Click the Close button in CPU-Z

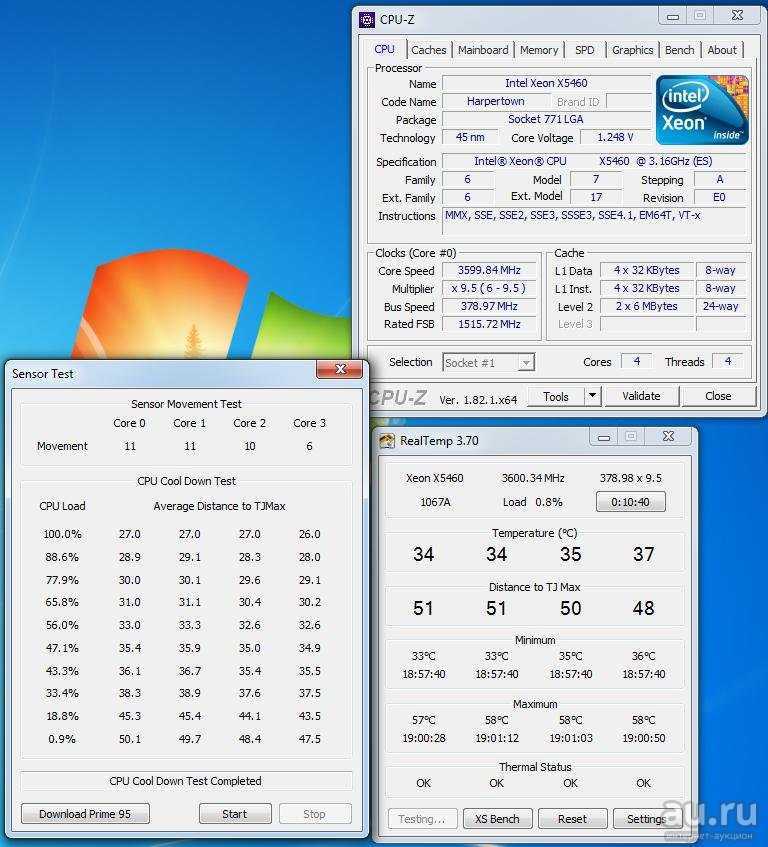[718, 396]
